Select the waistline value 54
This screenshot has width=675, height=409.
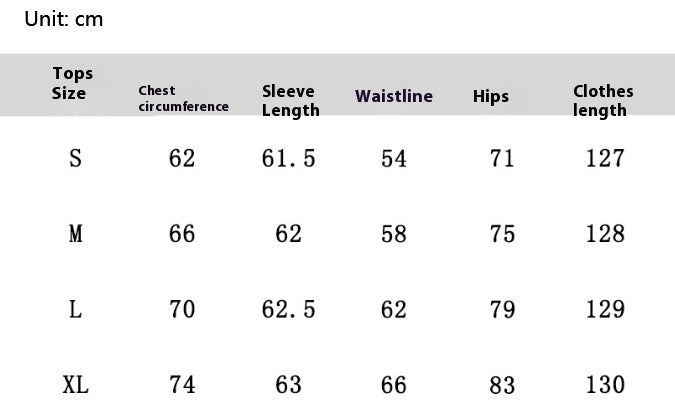394,158
